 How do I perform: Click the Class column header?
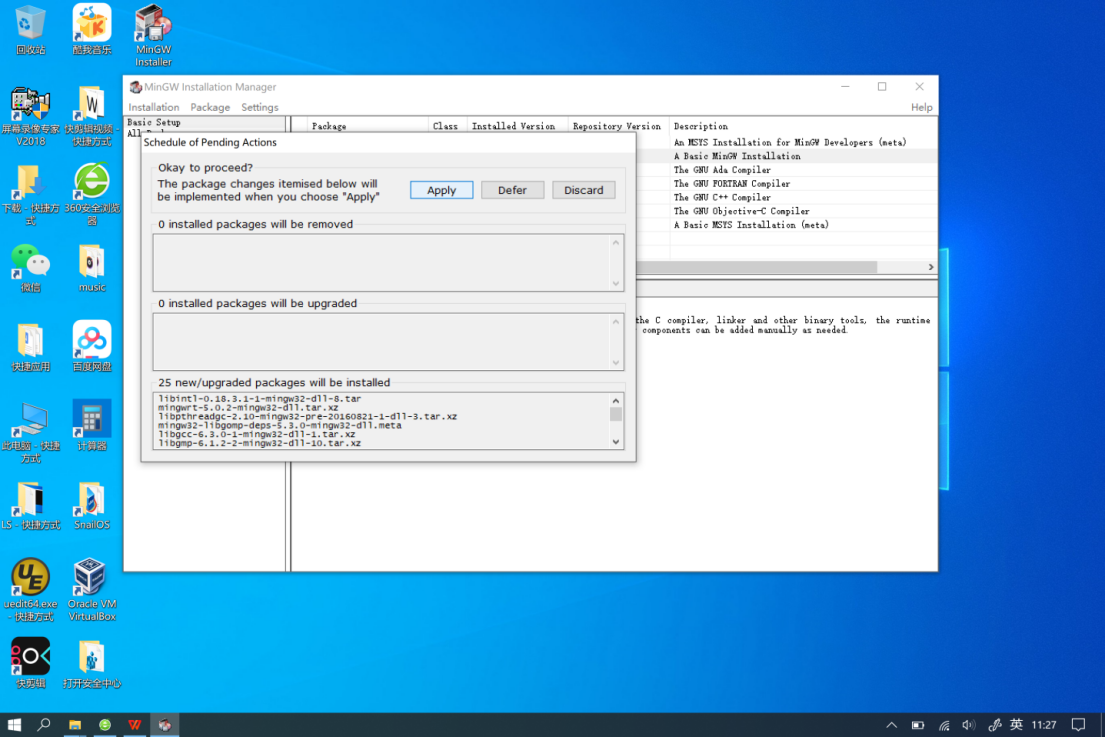tap(445, 126)
